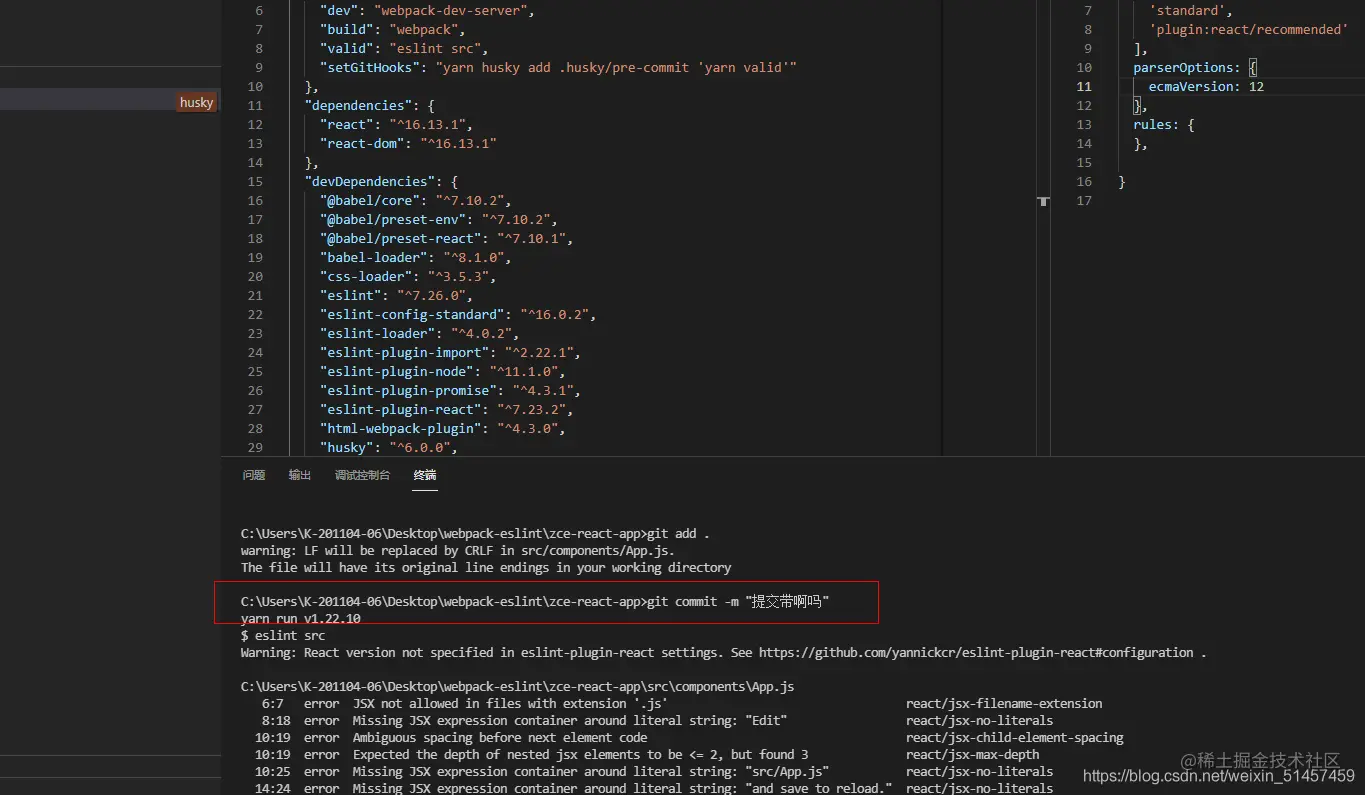Click the "eslint-plugin-node" entry
The width and height of the screenshot is (1365, 795).
(442, 372)
